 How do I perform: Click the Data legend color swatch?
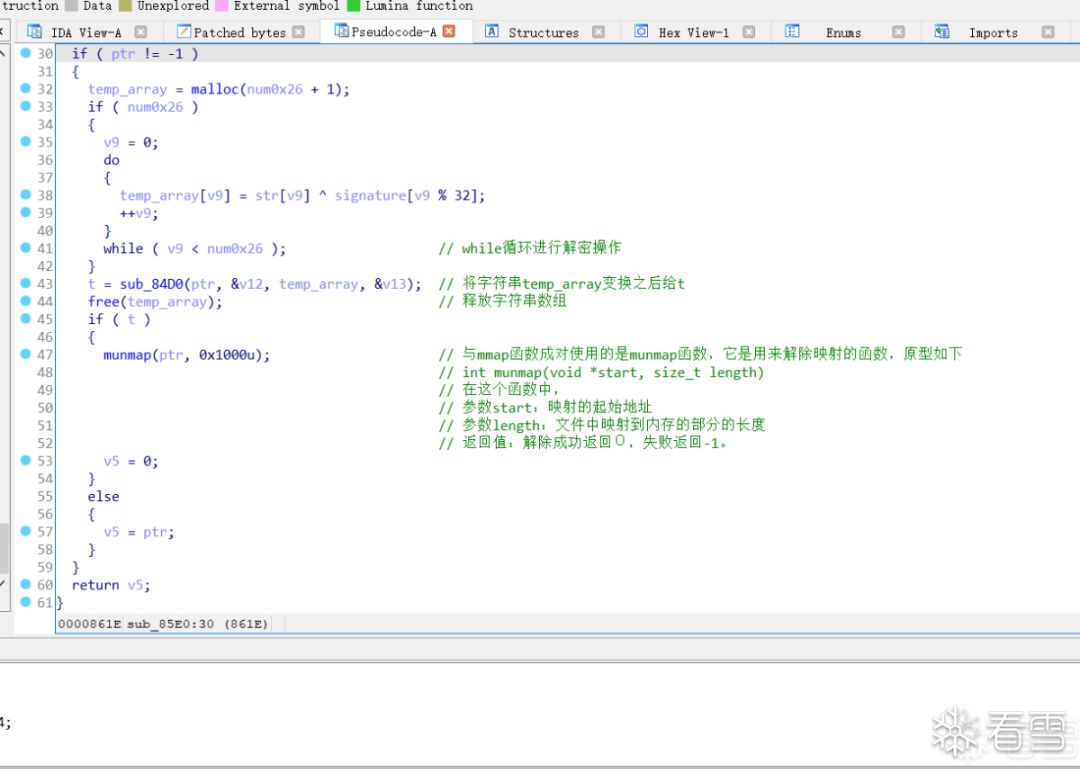coord(71,6)
